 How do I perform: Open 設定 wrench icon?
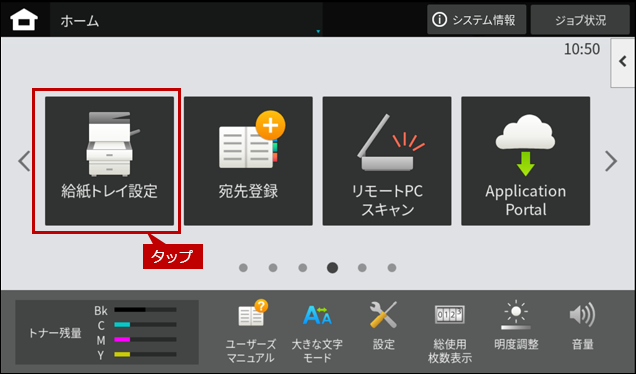coord(383,326)
